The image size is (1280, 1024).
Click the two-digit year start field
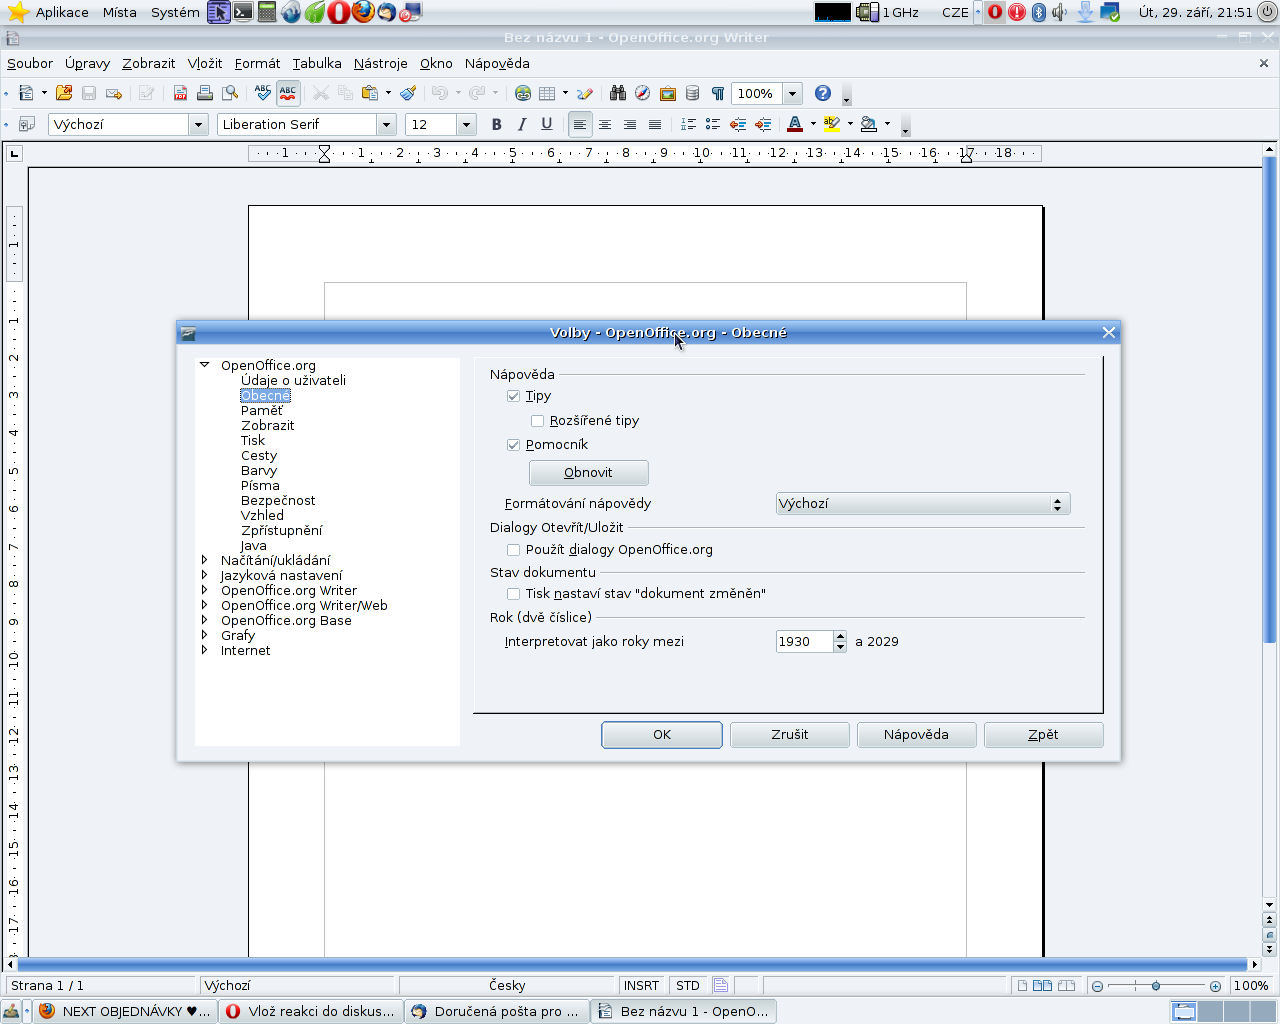tap(804, 642)
